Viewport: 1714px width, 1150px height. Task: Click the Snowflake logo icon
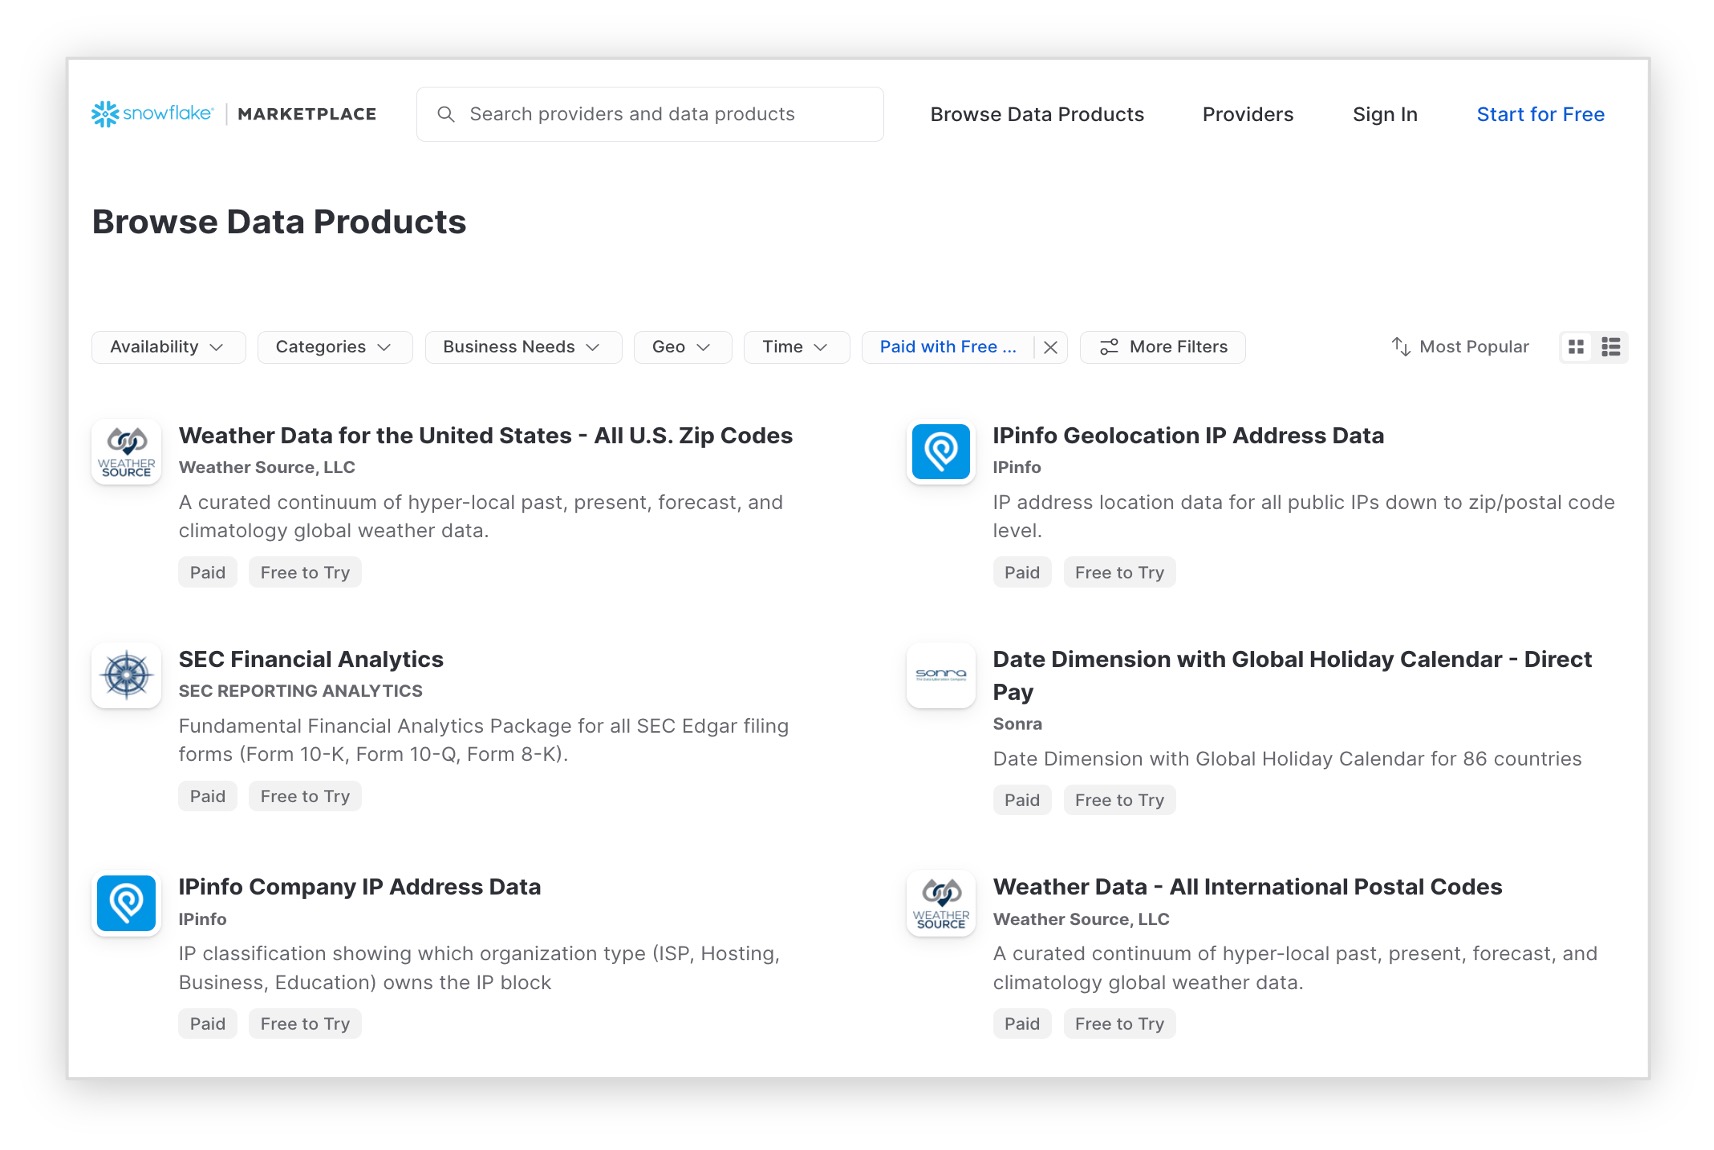click(x=105, y=114)
